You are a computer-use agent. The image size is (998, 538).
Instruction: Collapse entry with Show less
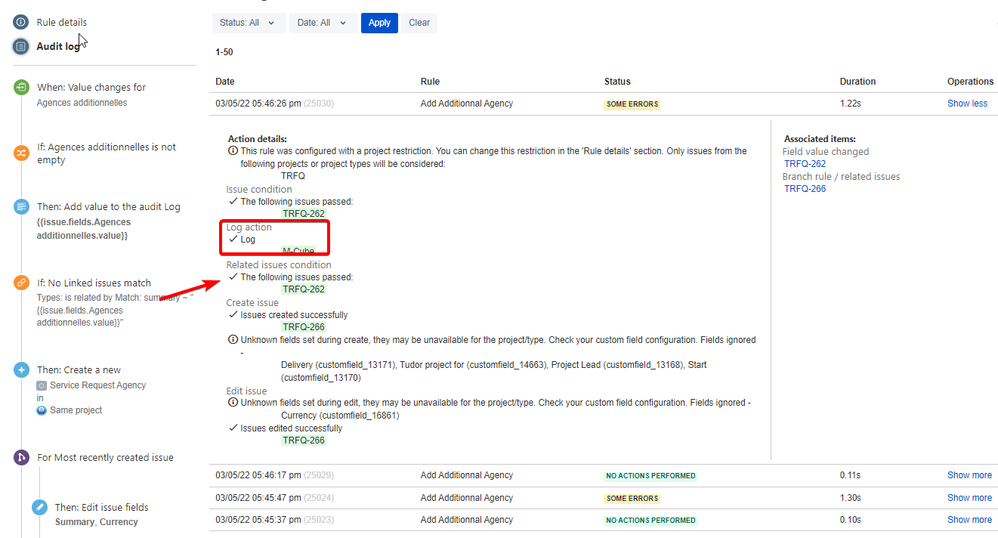pyautogui.click(x=967, y=103)
